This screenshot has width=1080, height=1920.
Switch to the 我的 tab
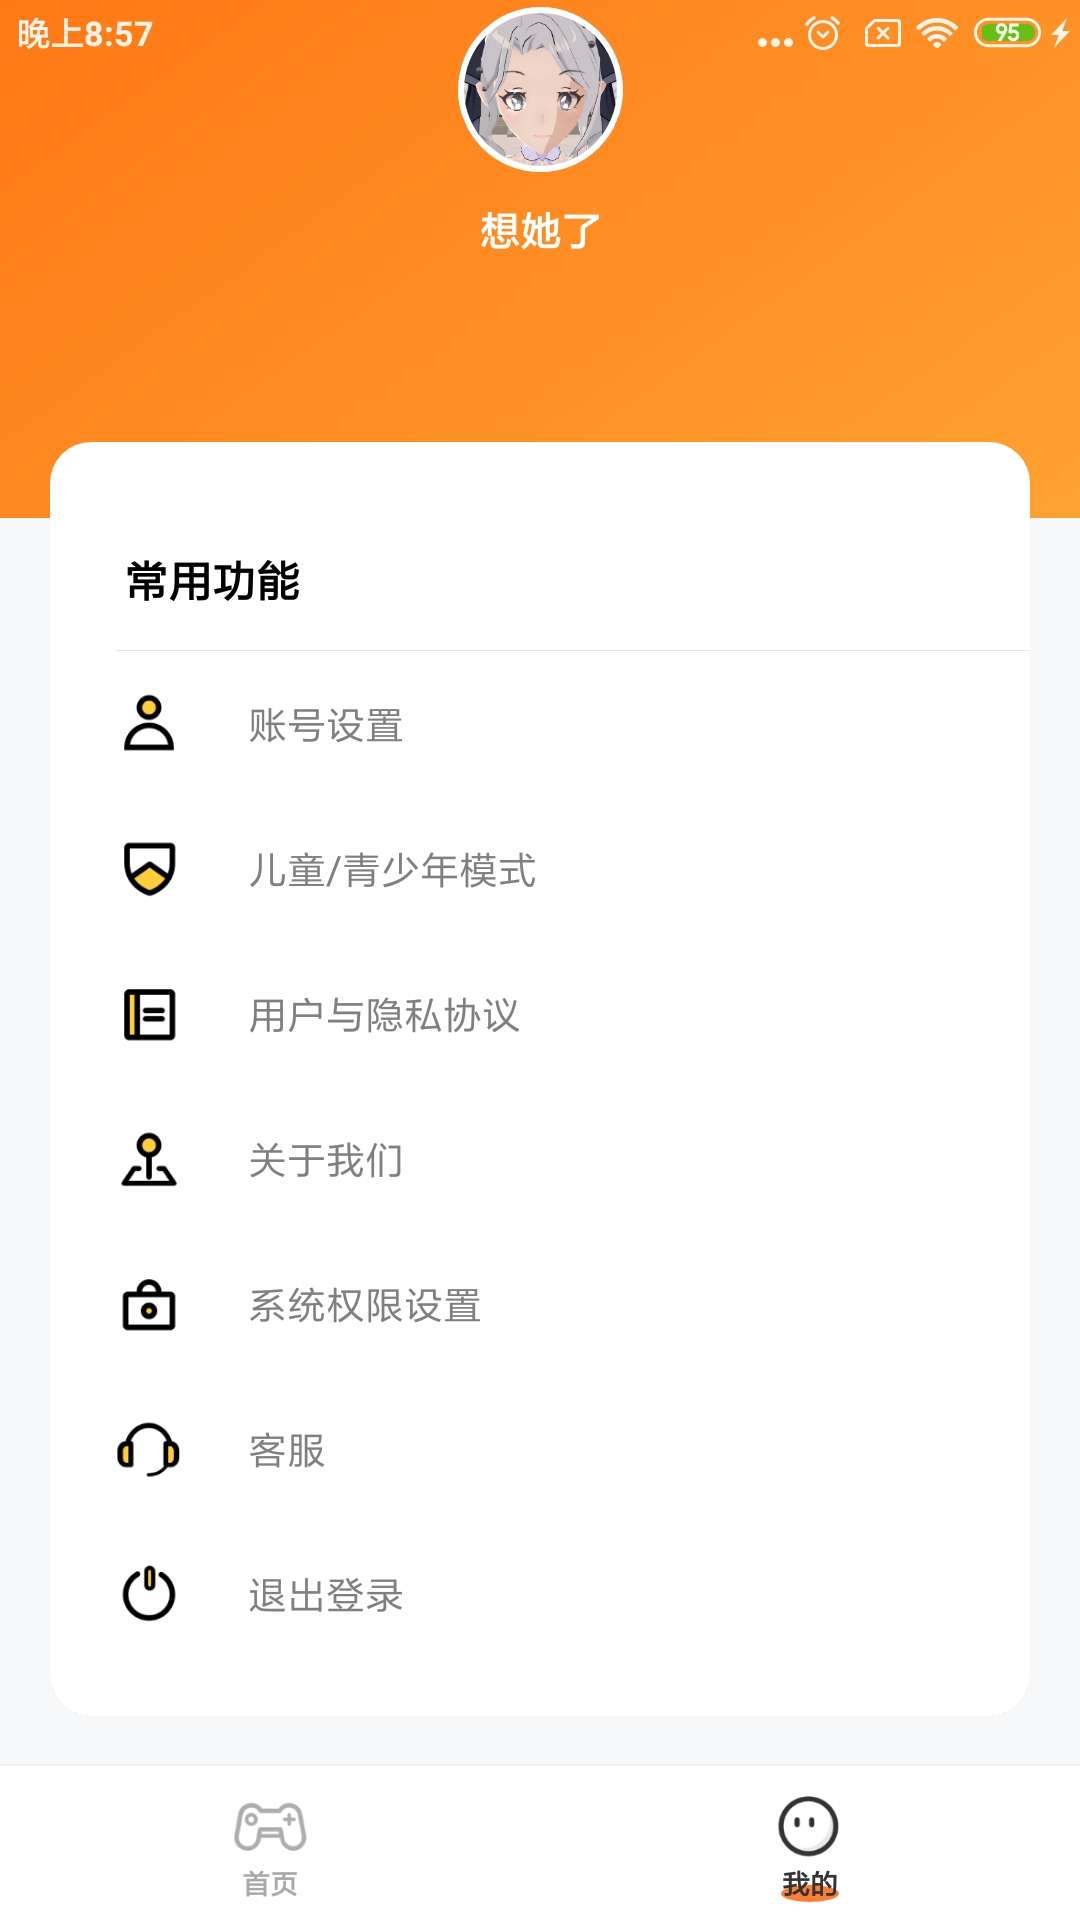809,1884
